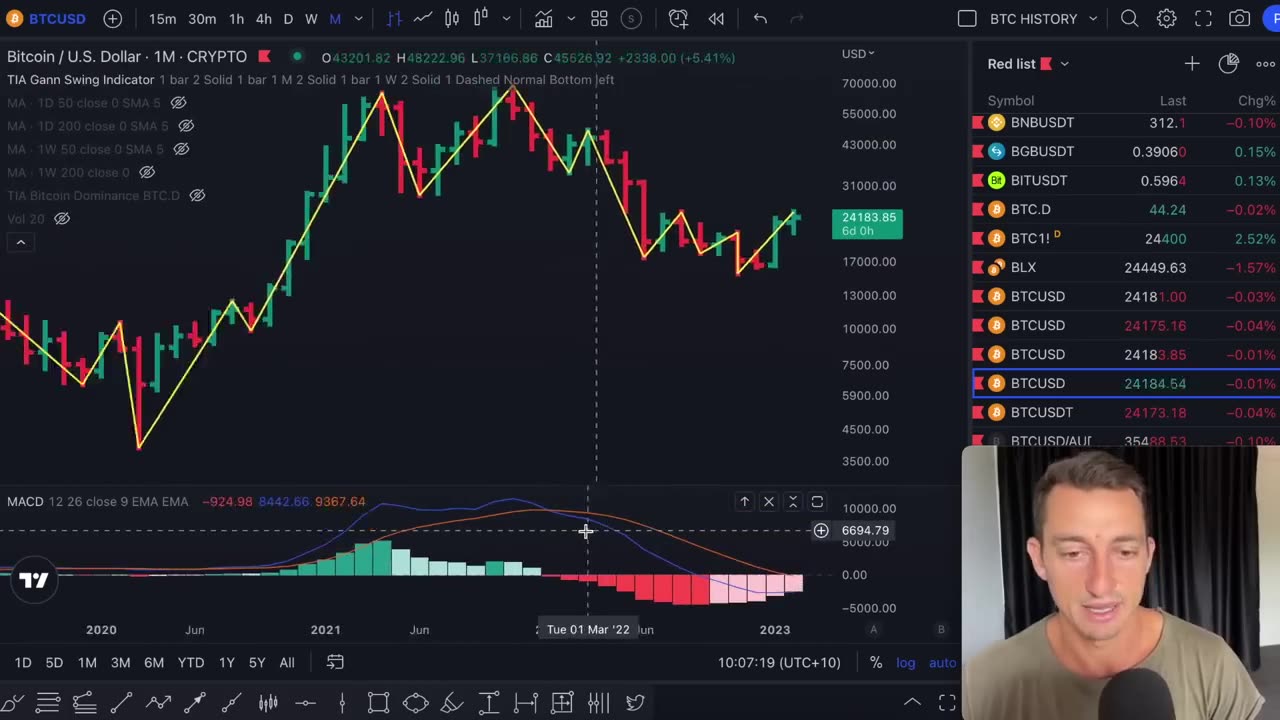
Task: Open the USD currency dropdown
Action: tap(858, 54)
